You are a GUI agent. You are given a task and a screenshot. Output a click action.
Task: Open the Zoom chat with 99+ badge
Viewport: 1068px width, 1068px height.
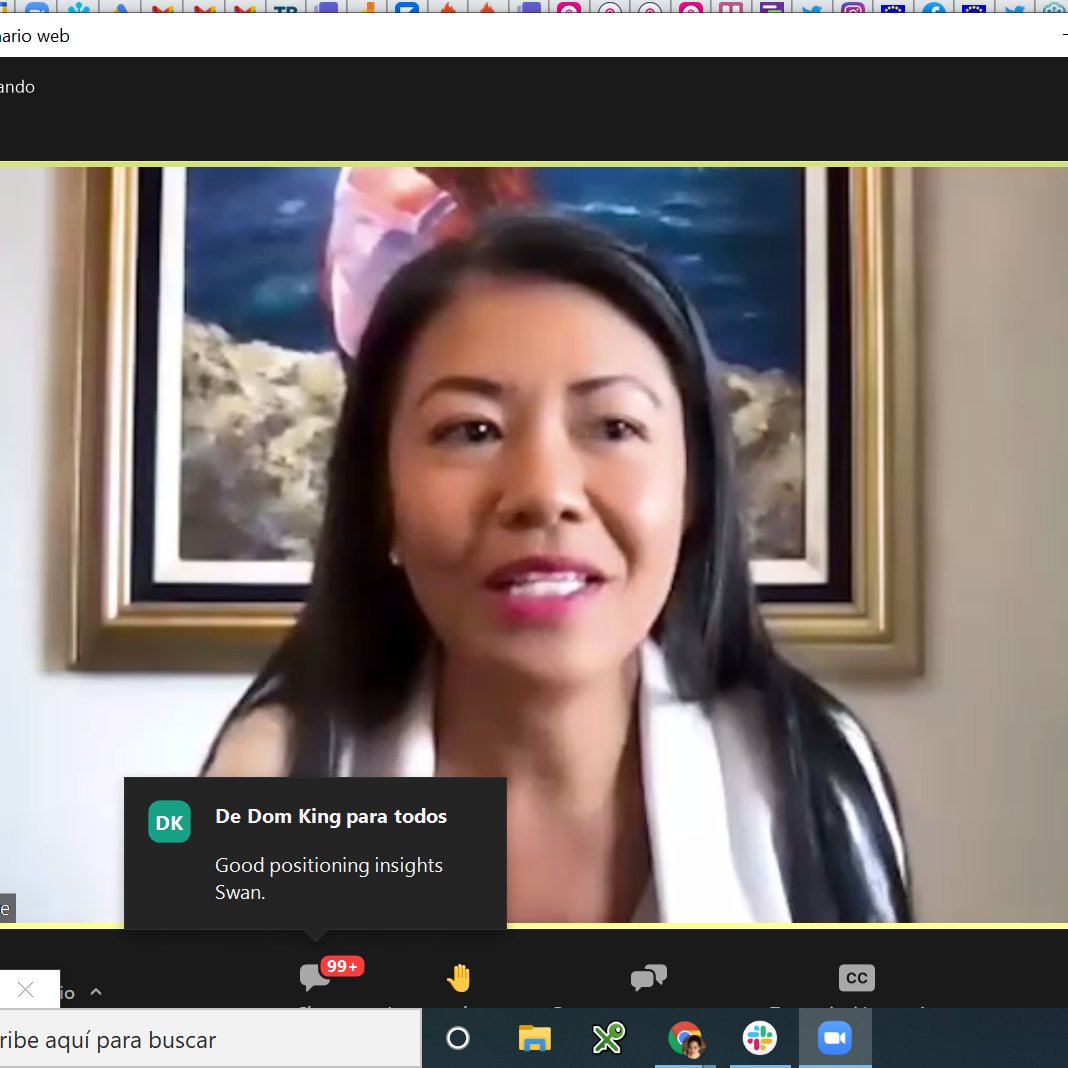[331, 976]
